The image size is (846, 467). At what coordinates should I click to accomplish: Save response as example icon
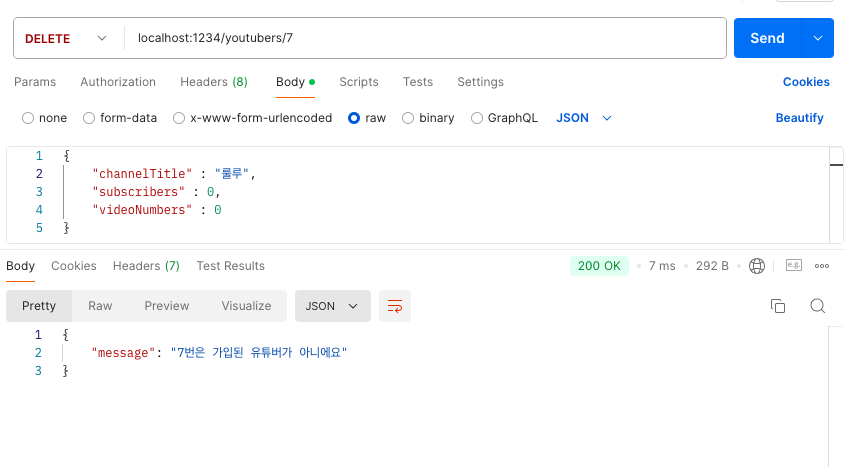794,265
